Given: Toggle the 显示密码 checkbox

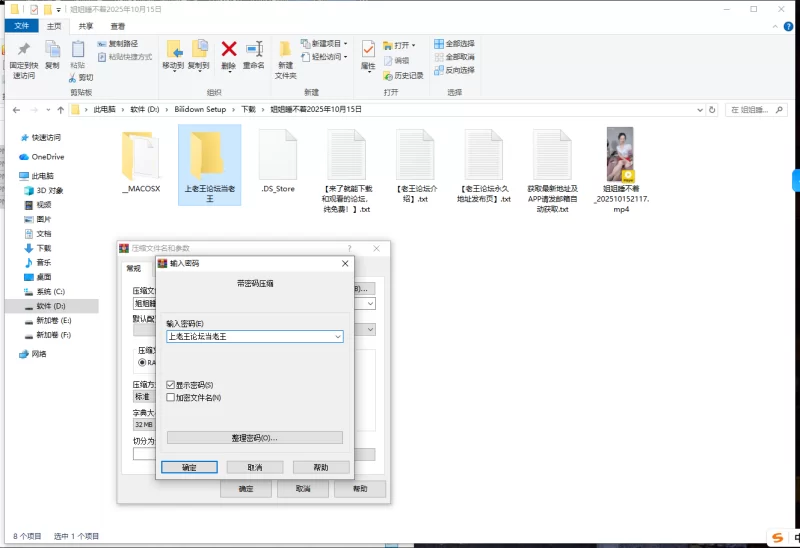Looking at the screenshot, I should [171, 385].
